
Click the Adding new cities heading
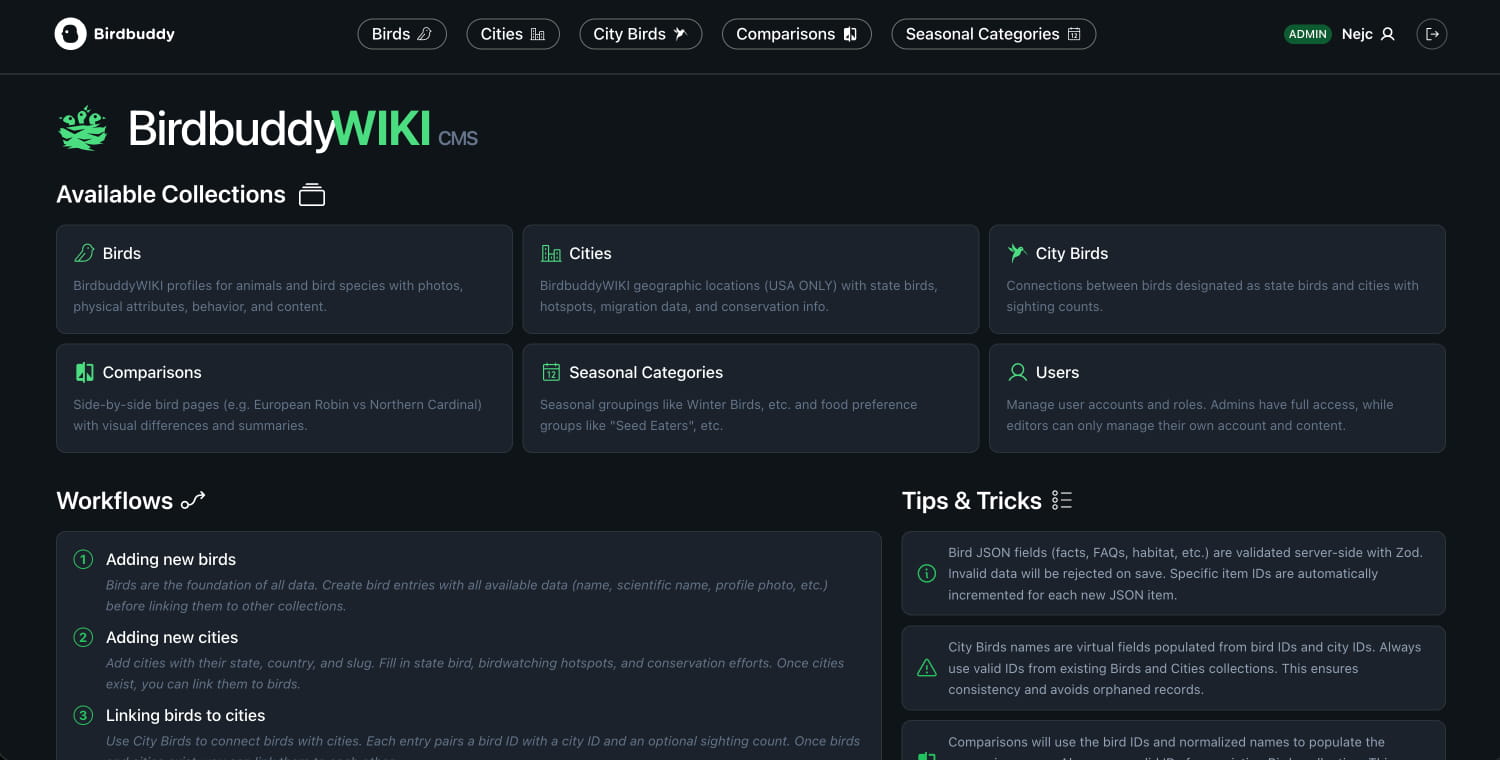click(172, 637)
